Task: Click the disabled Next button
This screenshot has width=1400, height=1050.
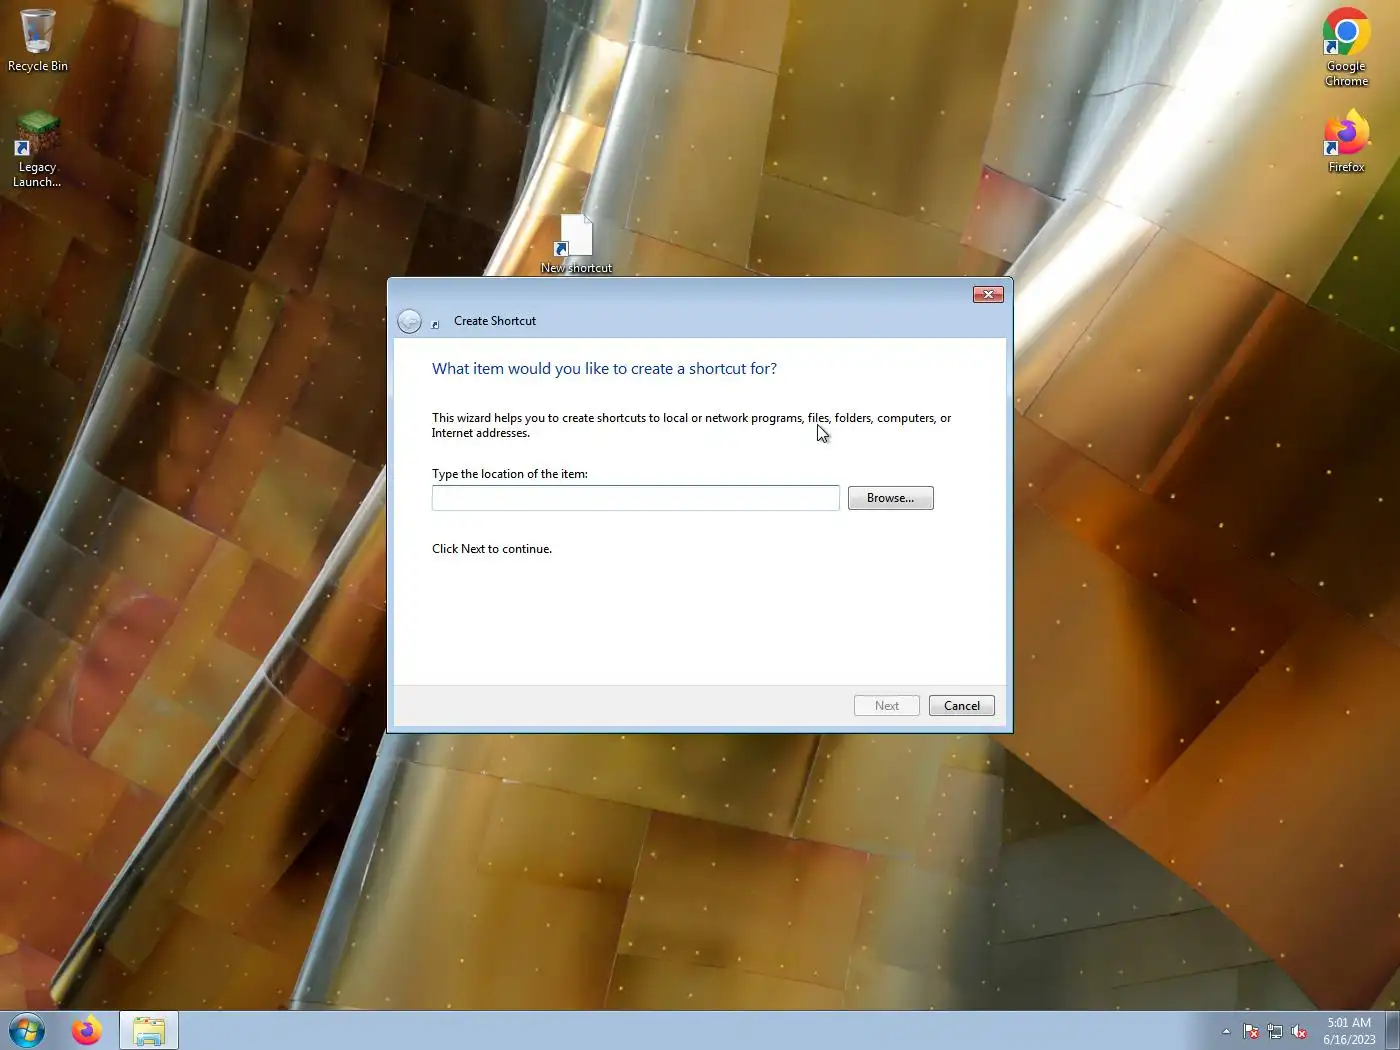Action: pos(886,706)
